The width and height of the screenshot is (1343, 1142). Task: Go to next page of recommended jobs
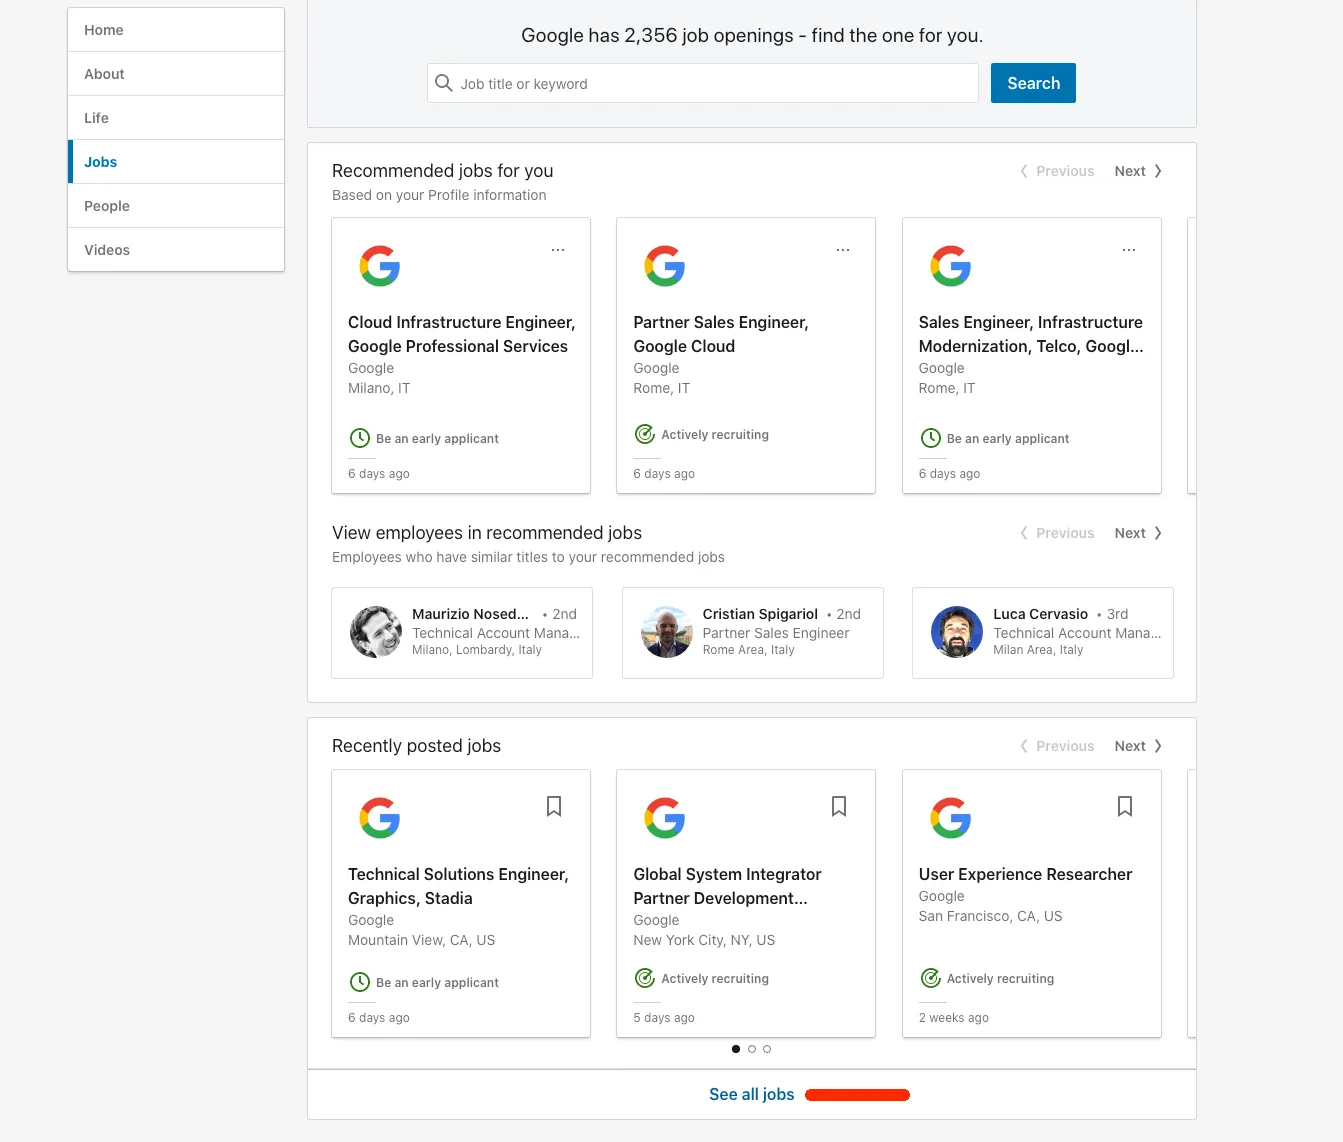pos(1137,171)
